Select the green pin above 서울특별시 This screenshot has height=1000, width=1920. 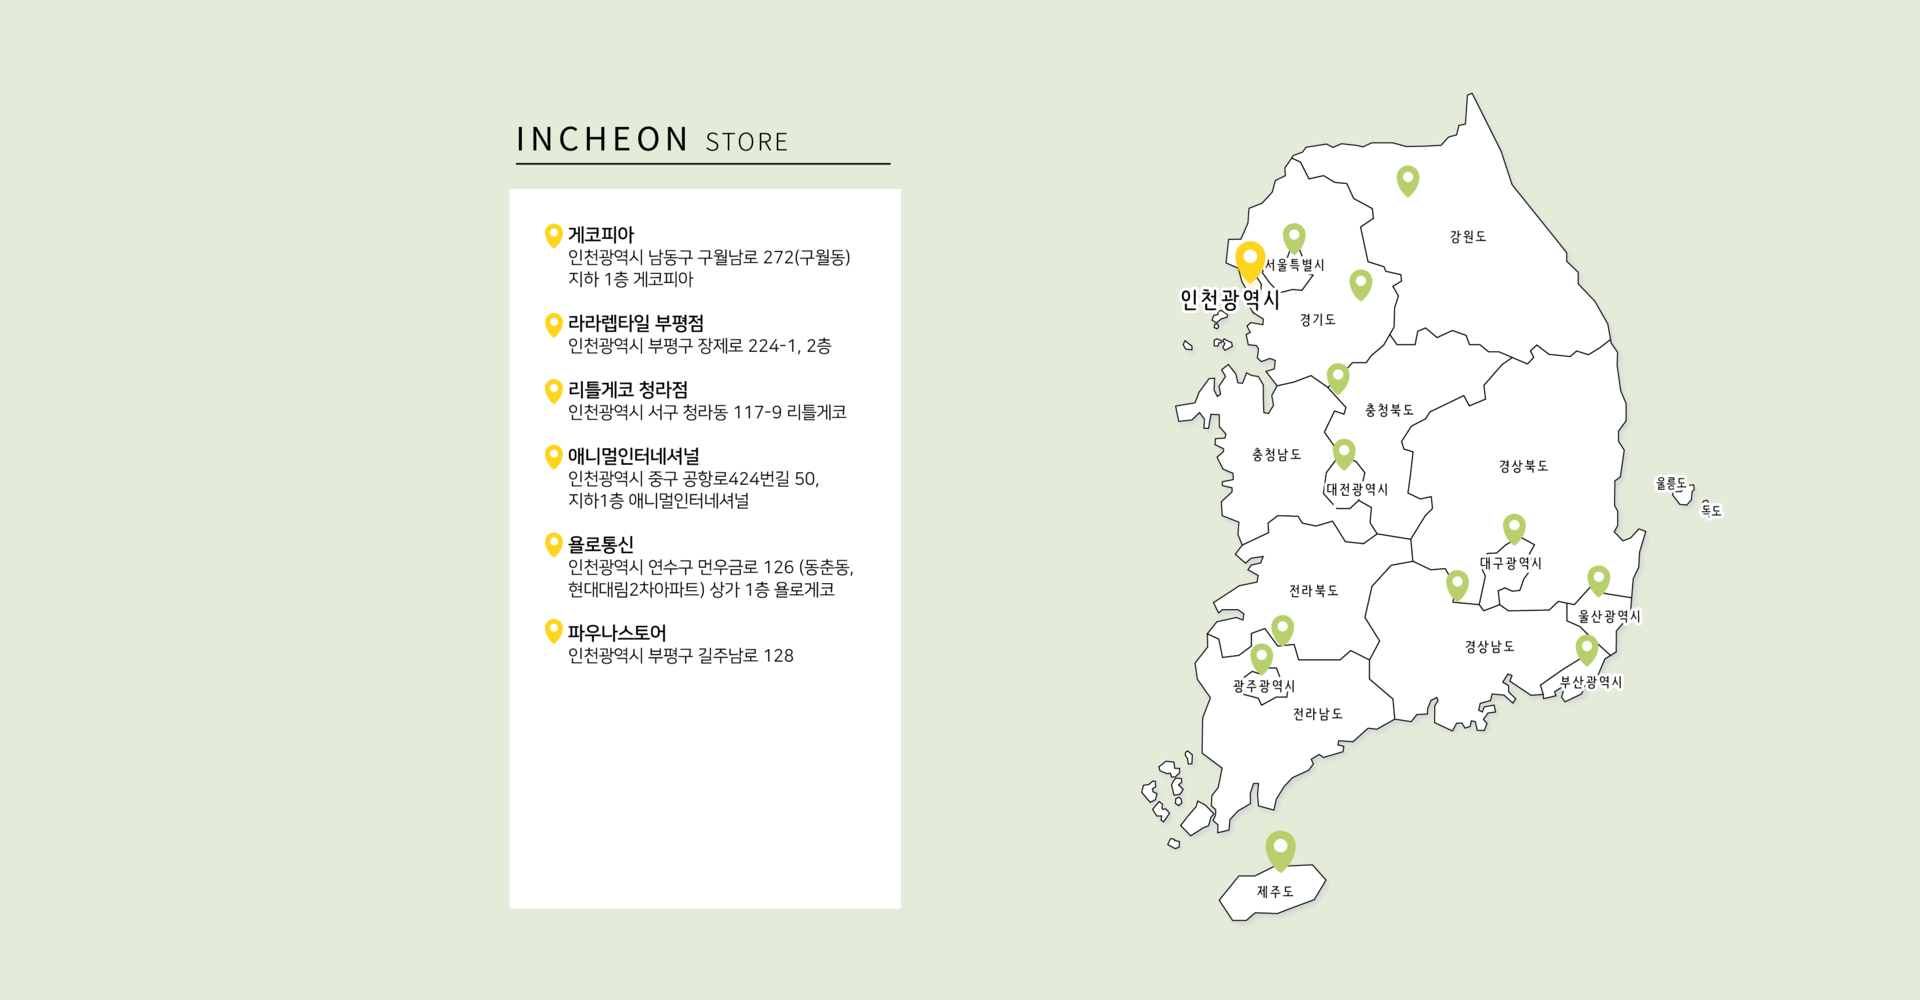pos(1294,238)
